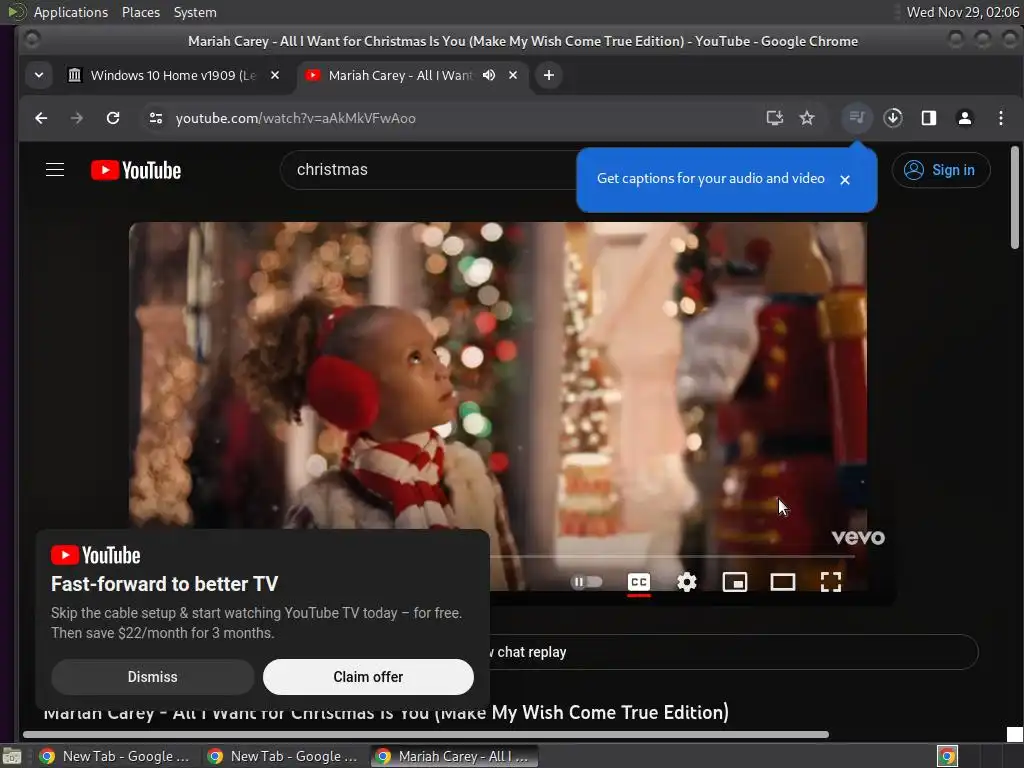Bookmark this page with the star icon
1024x768 pixels.
coord(807,118)
